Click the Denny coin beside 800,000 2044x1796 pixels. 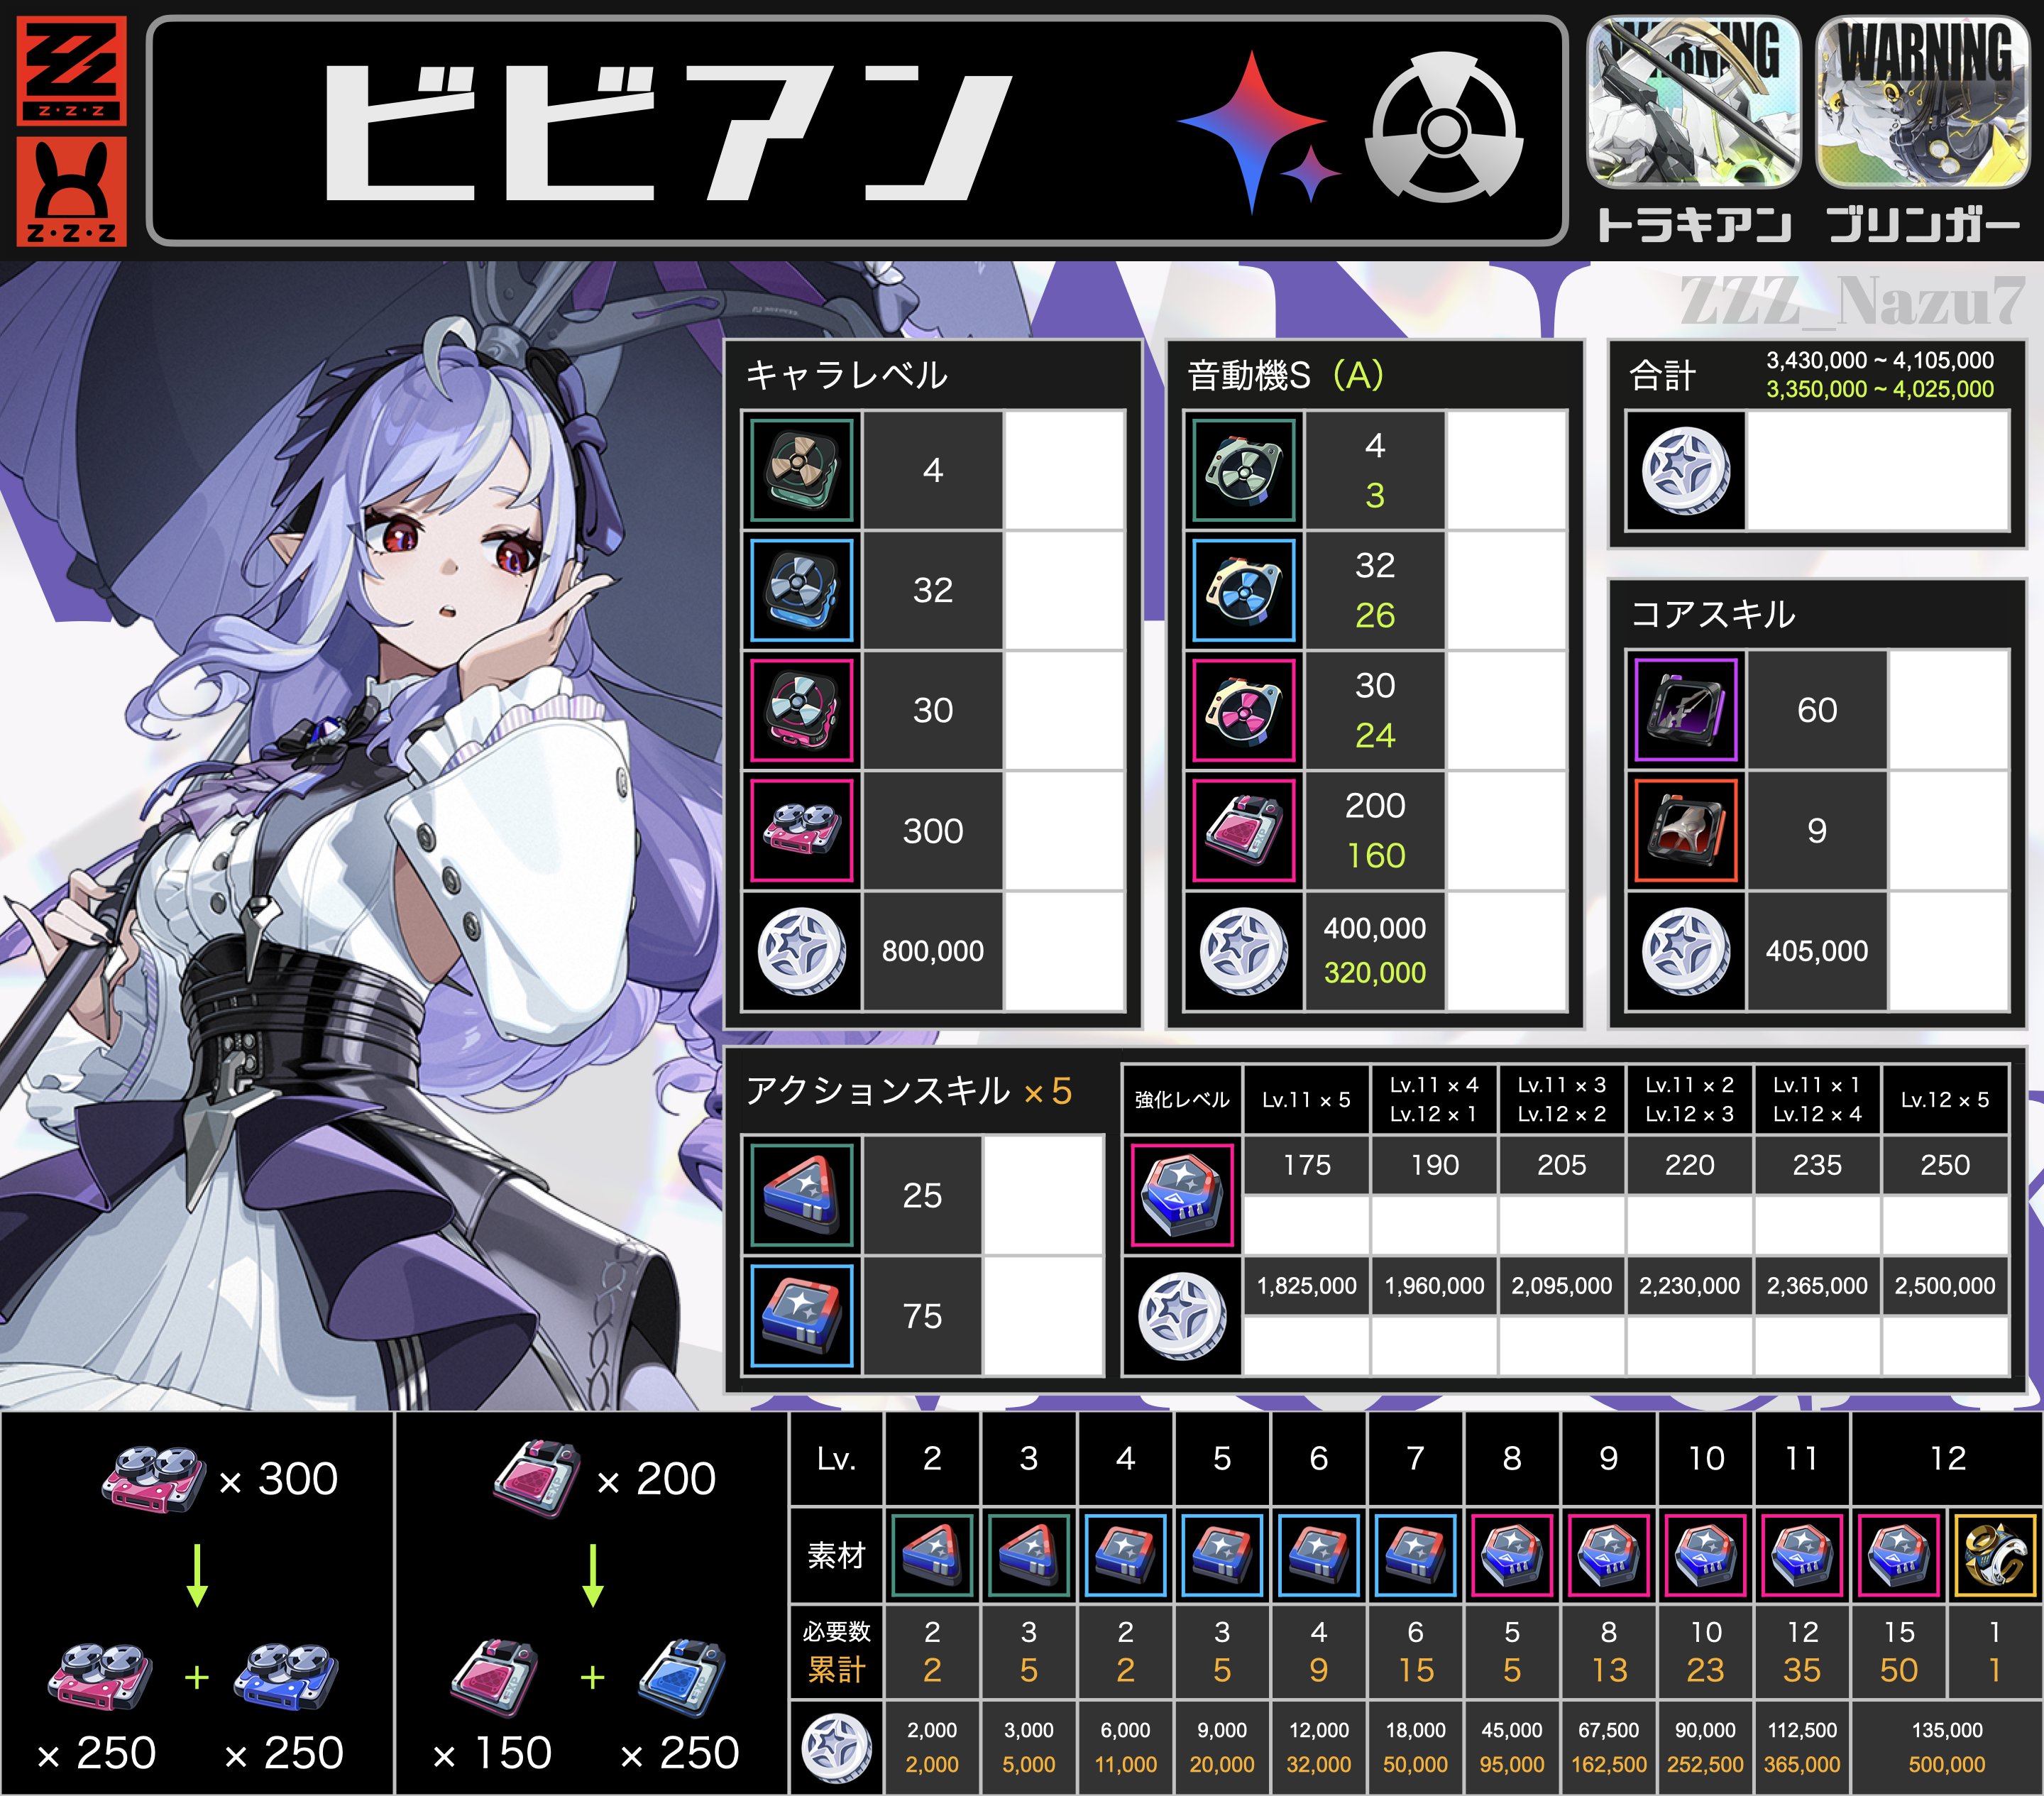coord(801,950)
